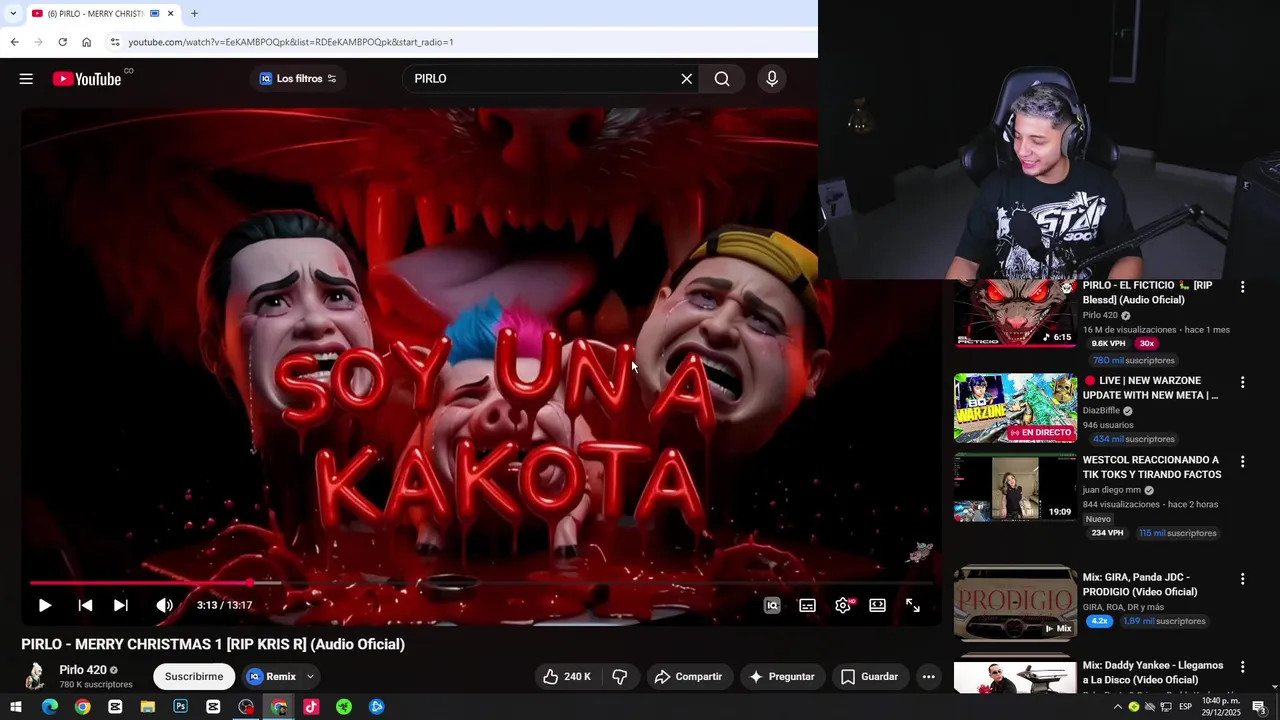This screenshot has height=720, width=1280.
Task: Open Los filtros extension button
Action: click(x=298, y=79)
